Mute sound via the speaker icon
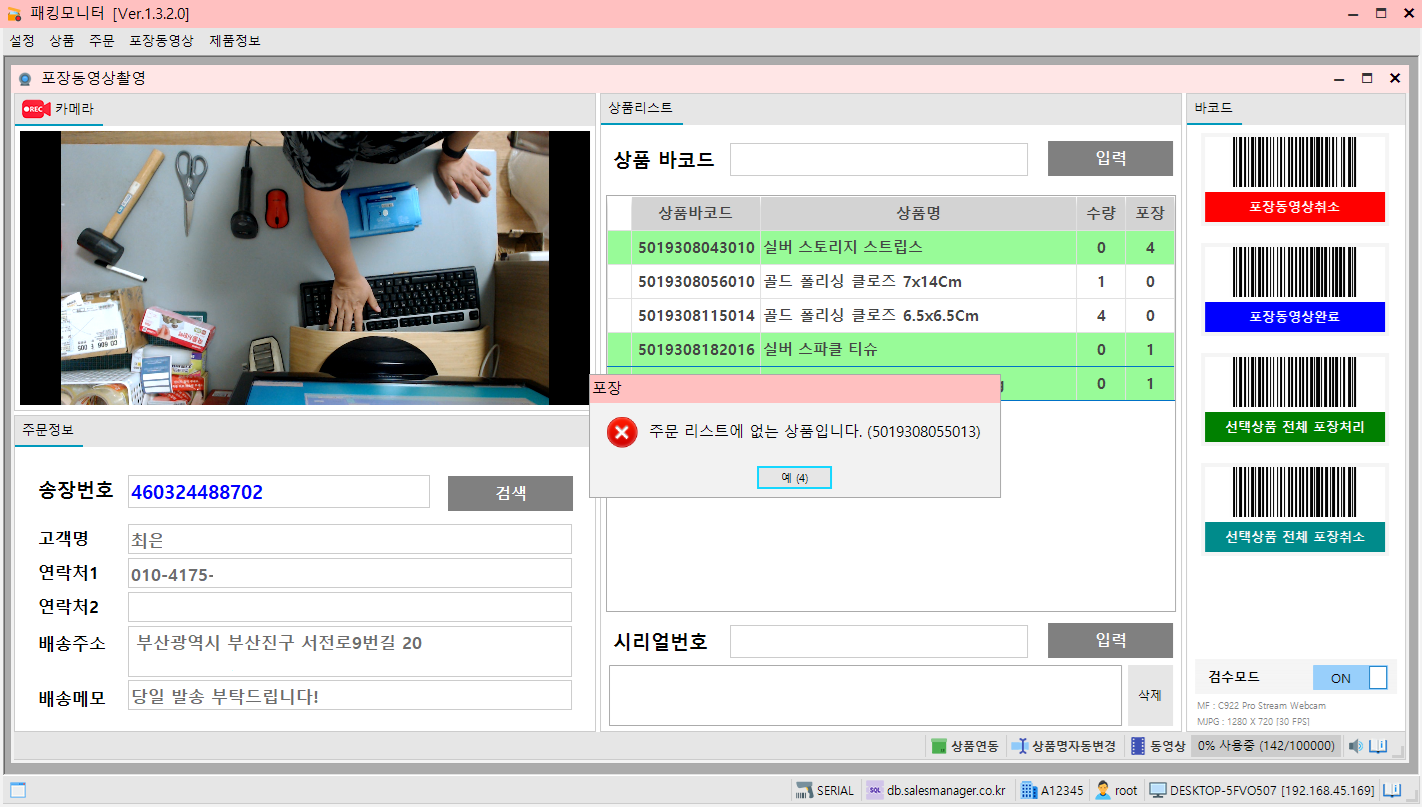Screen dimensions: 1422x807 click(x=1355, y=746)
